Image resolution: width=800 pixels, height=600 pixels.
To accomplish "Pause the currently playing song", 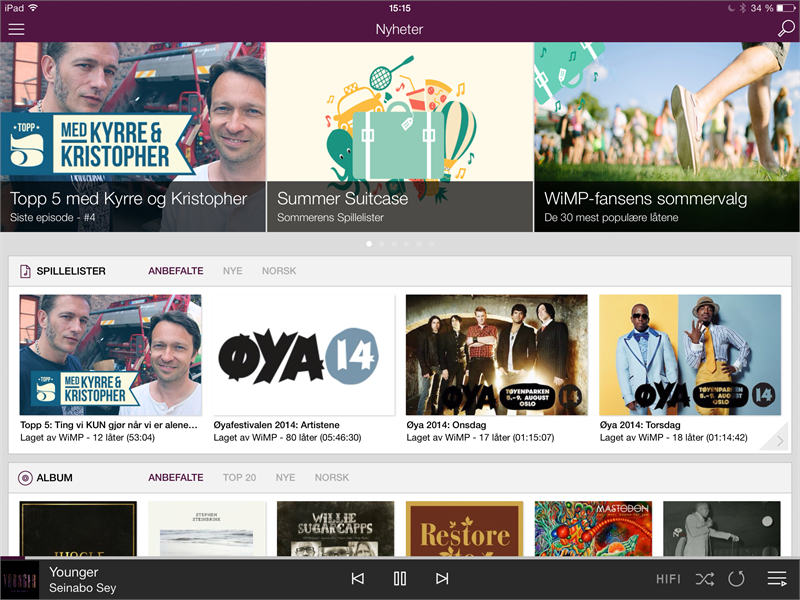I will point(400,578).
